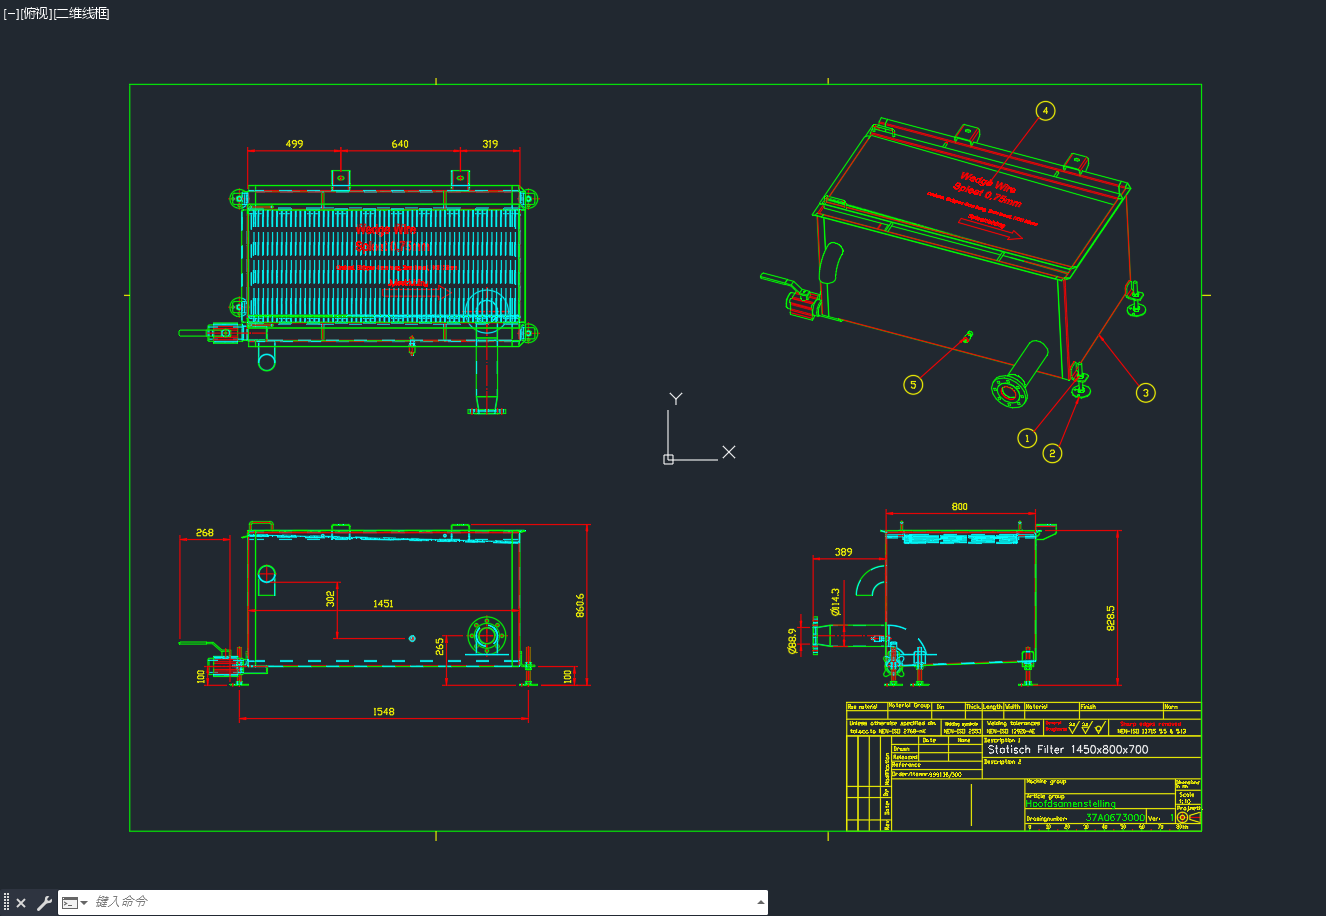The height and width of the screenshot is (916, 1326).
Task: Select the 828.5 height dimension
Action: 1111,618
